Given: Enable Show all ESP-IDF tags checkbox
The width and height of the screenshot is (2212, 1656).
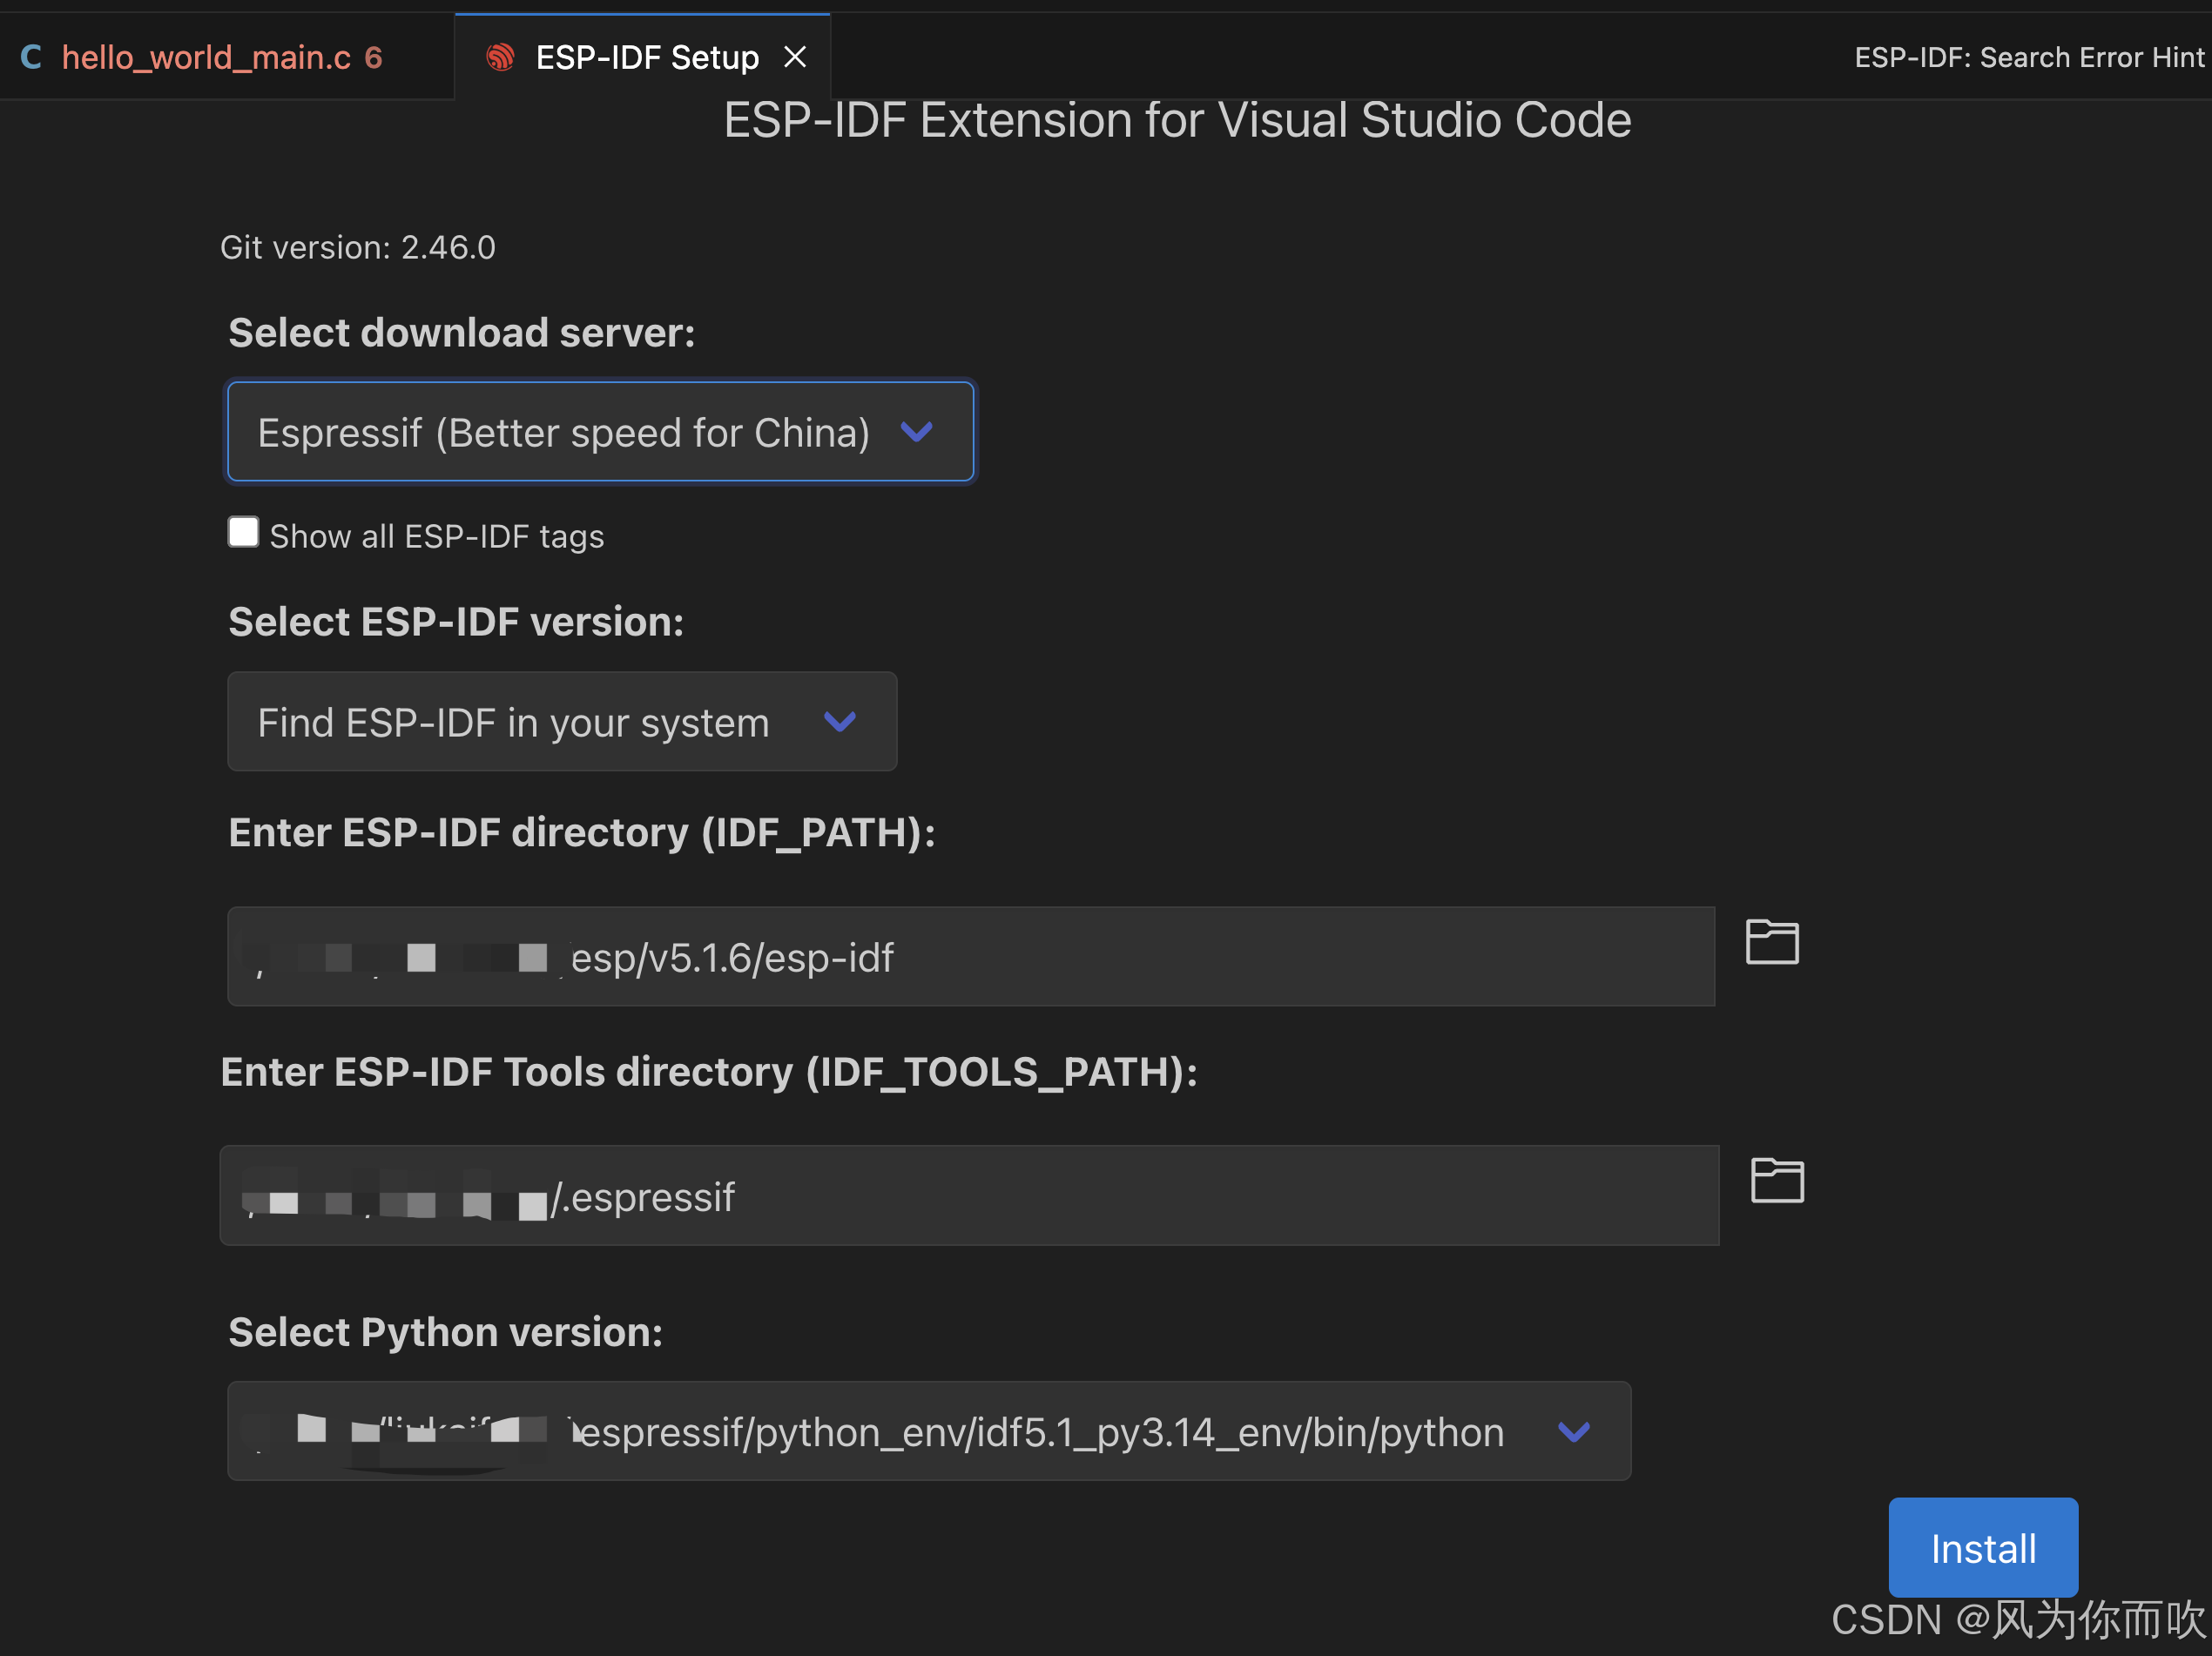Looking at the screenshot, I should click(x=243, y=533).
